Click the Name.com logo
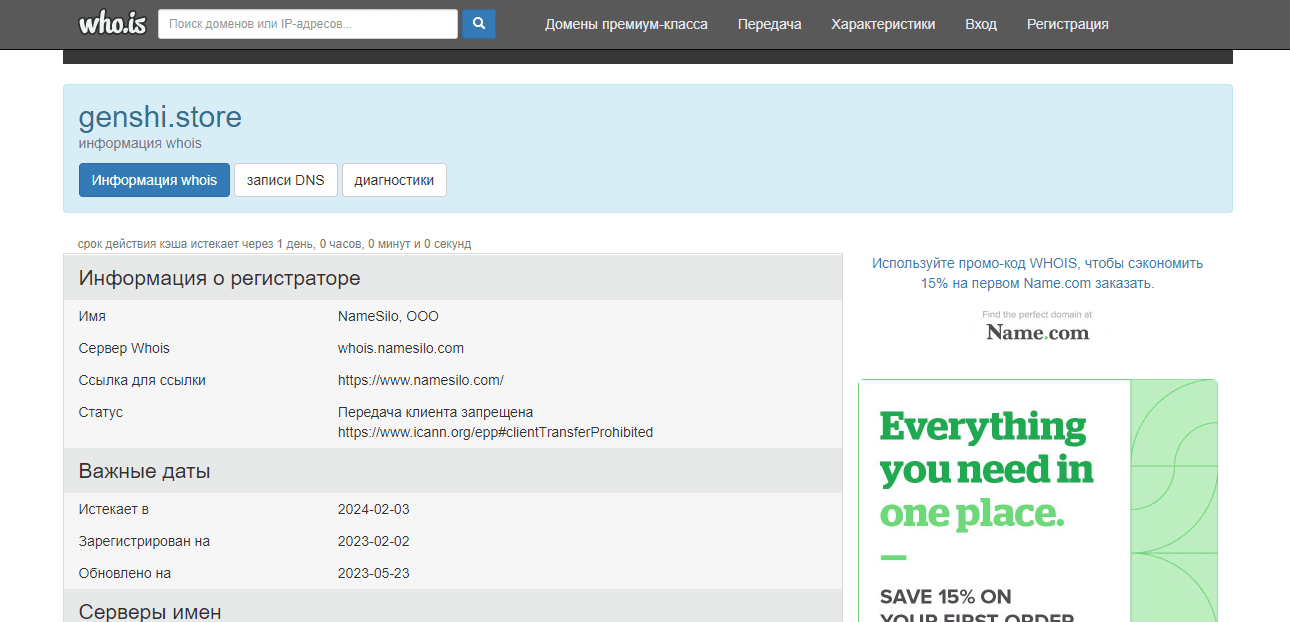The image size is (1290, 622). (1037, 332)
